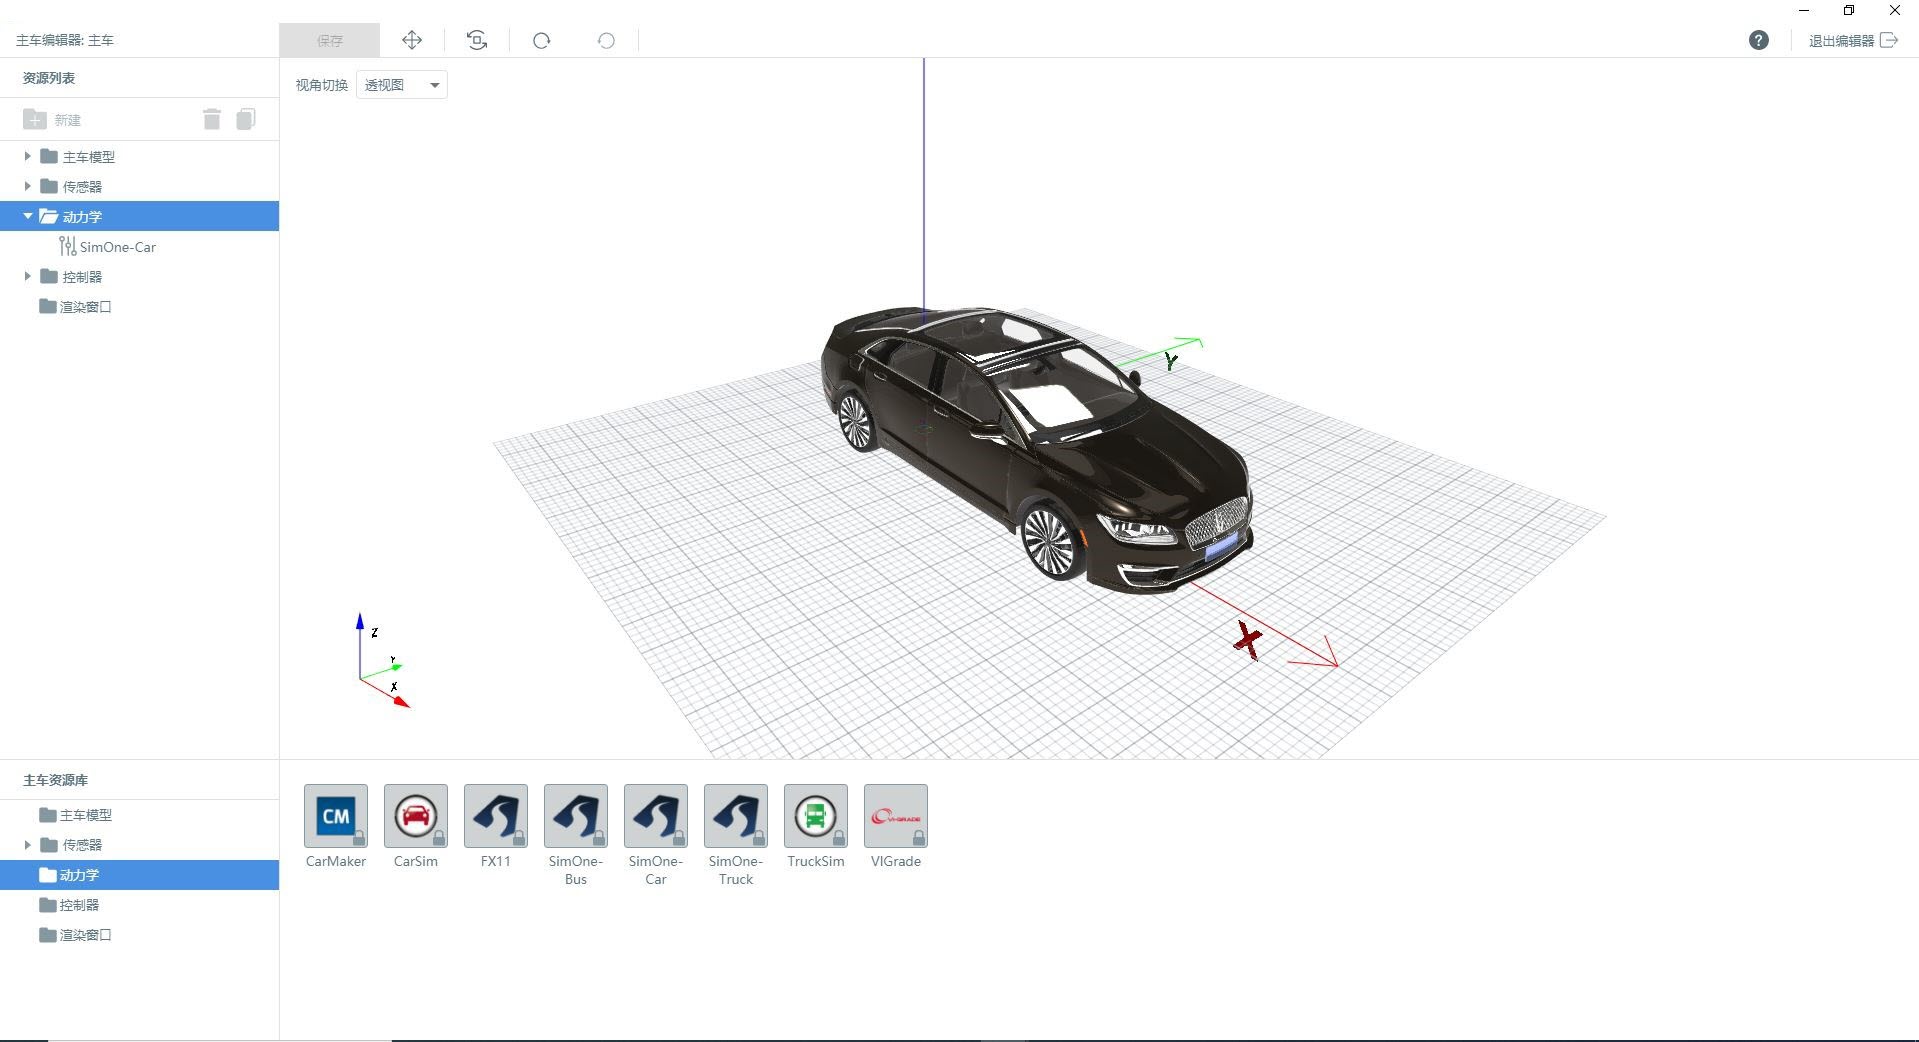
Task: Expand the 传感器 folder in library panel
Action: click(x=27, y=845)
